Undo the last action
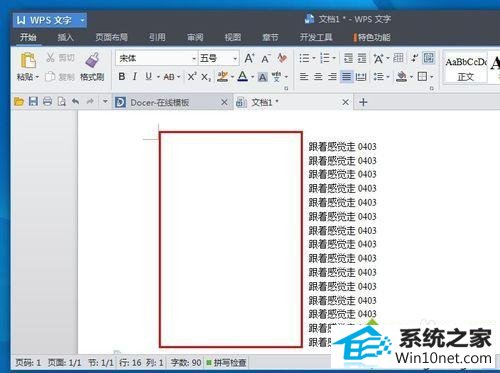This screenshot has height=373, width=500. pyautogui.click(x=76, y=101)
